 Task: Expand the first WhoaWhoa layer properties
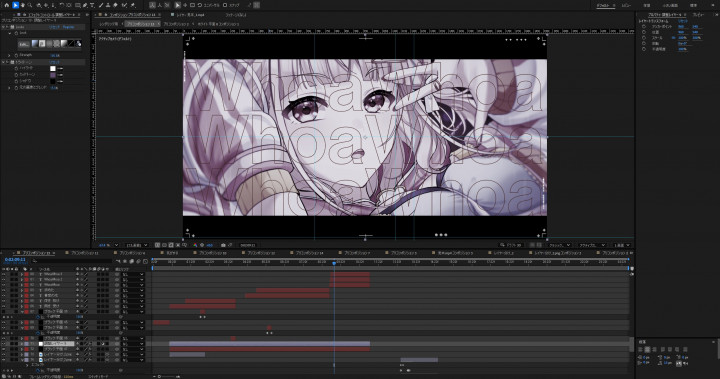(x=22, y=274)
